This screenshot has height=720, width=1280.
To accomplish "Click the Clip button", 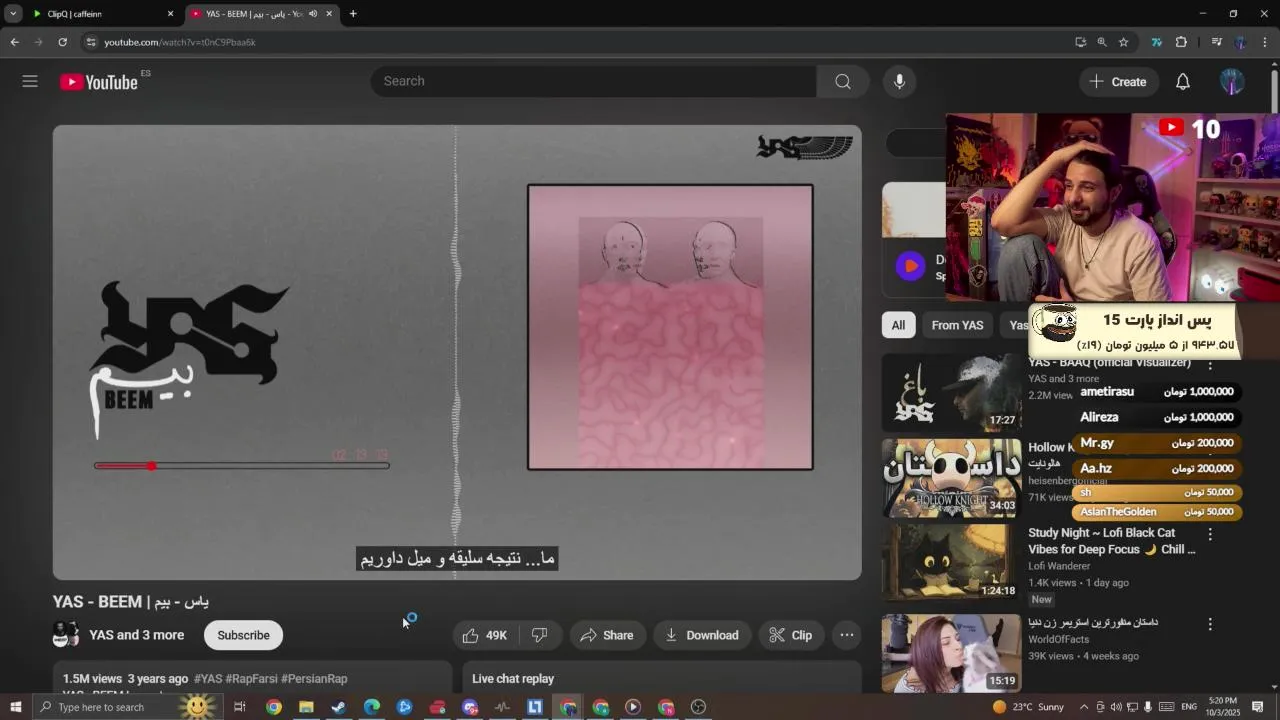I will coord(790,635).
